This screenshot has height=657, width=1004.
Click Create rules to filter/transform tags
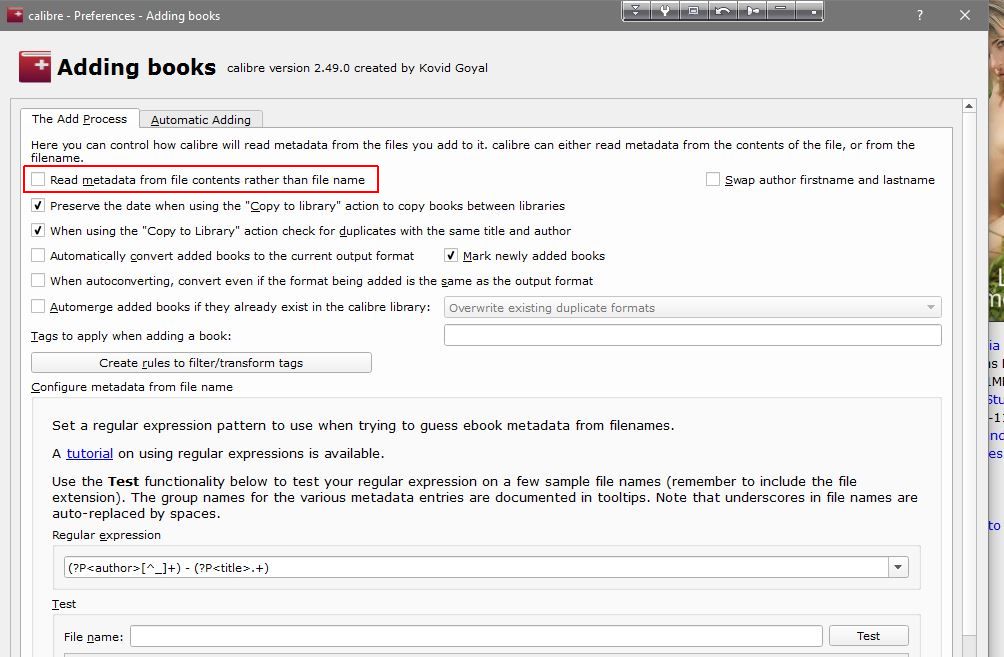(x=201, y=362)
